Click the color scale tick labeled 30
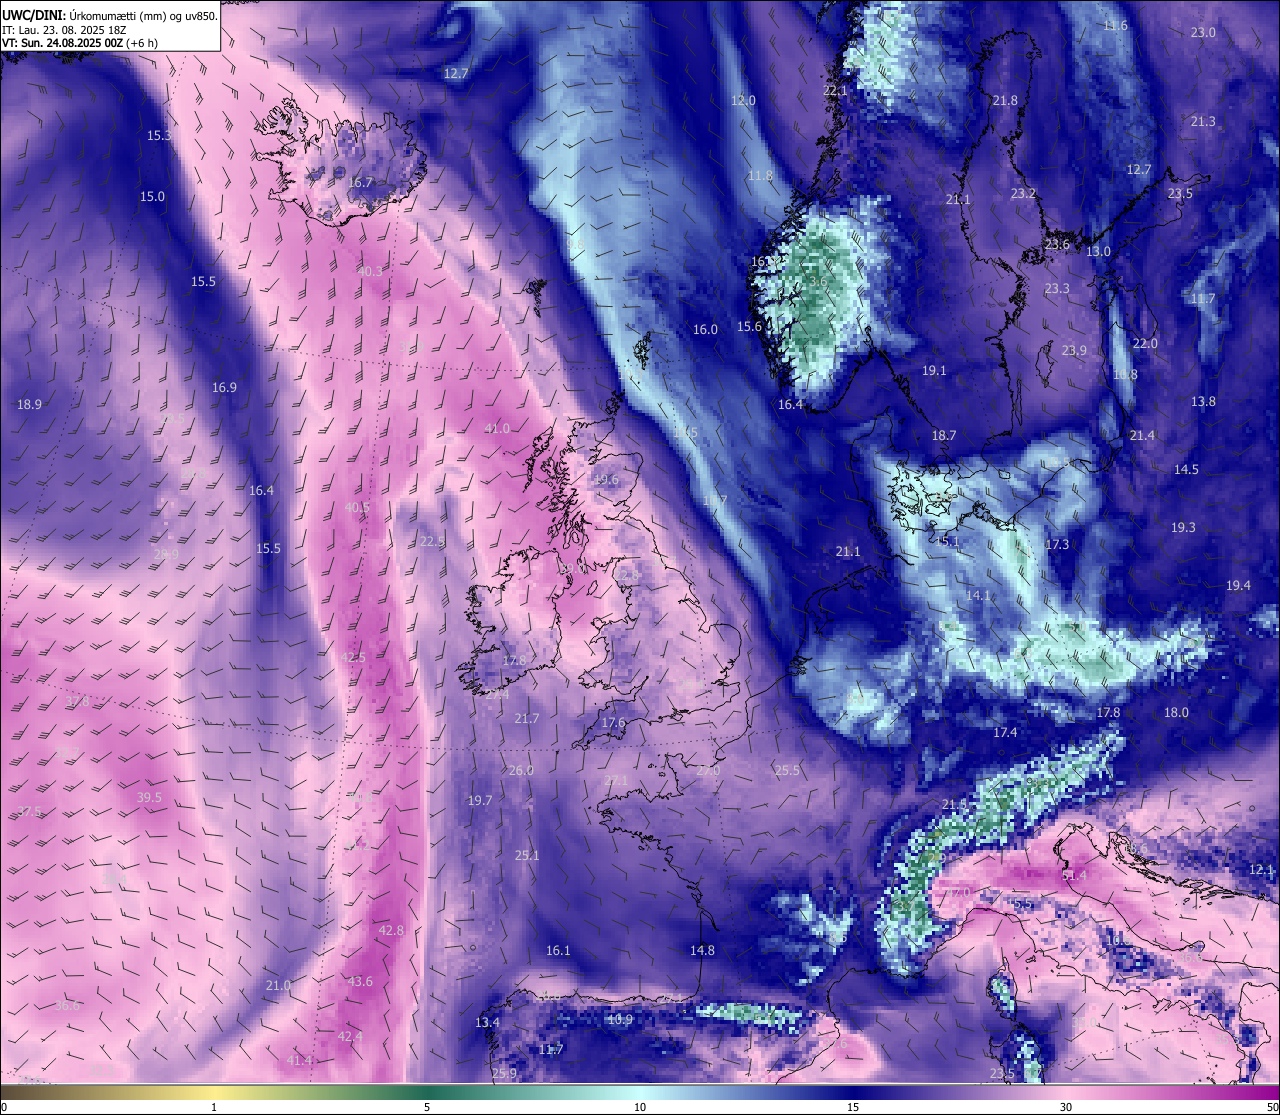Image resolution: width=1280 pixels, height=1115 pixels. tap(1066, 1107)
